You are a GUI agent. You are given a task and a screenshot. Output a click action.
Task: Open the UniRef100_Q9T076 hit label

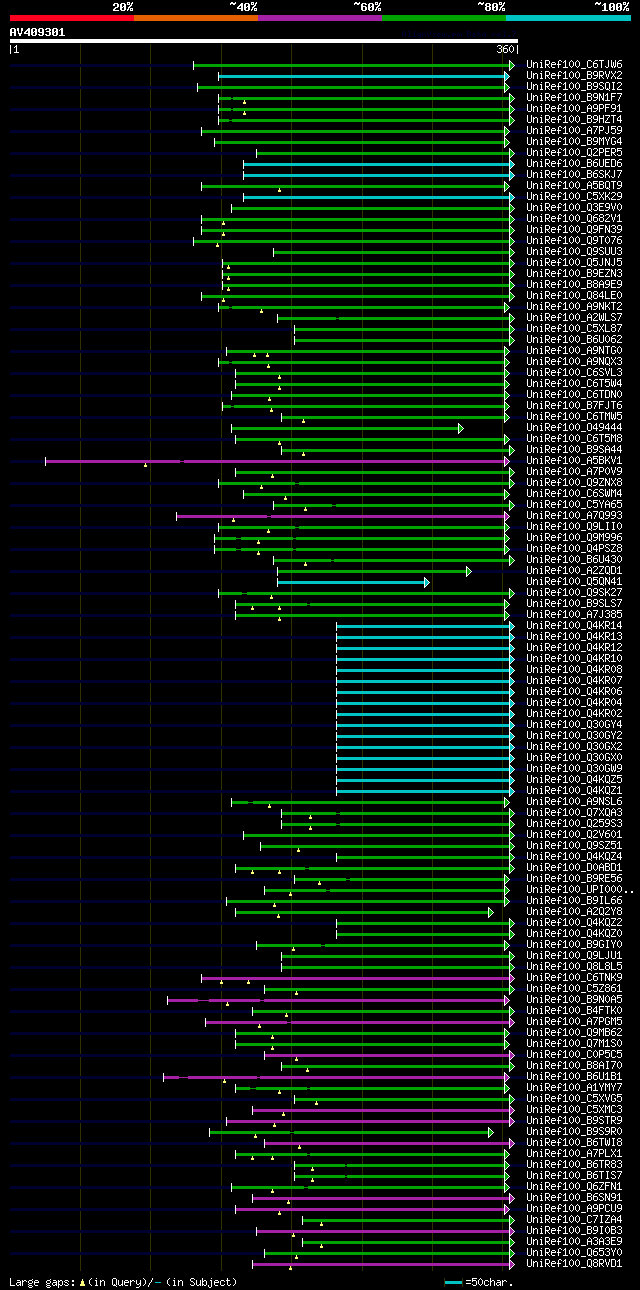(x=573, y=241)
